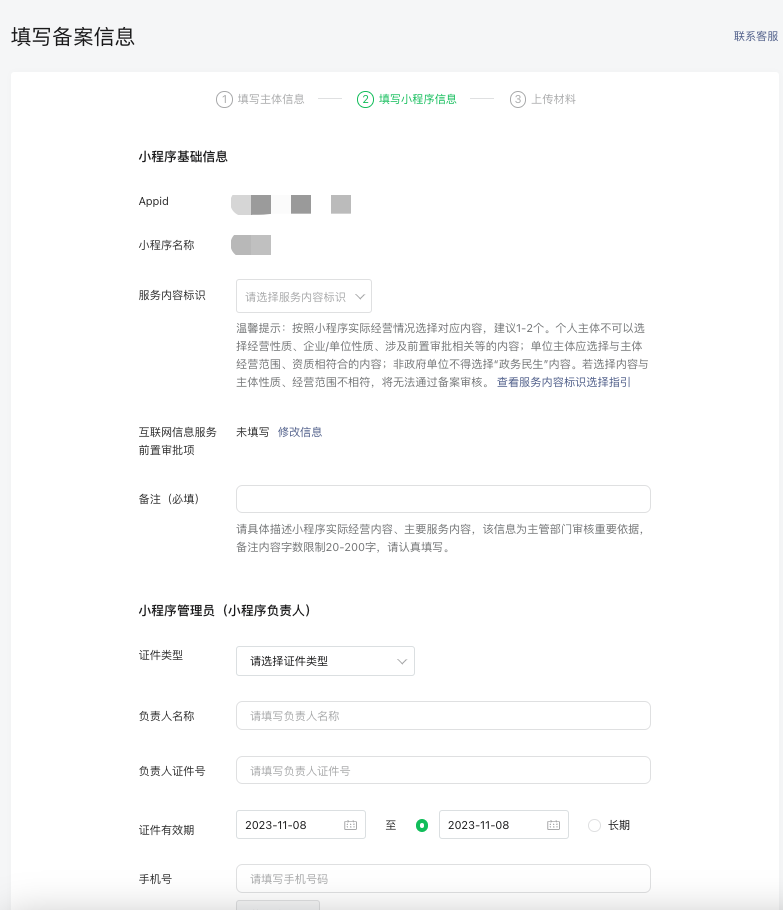Click the green circled number 2 icon
This screenshot has width=783, height=910.
[x=365, y=99]
